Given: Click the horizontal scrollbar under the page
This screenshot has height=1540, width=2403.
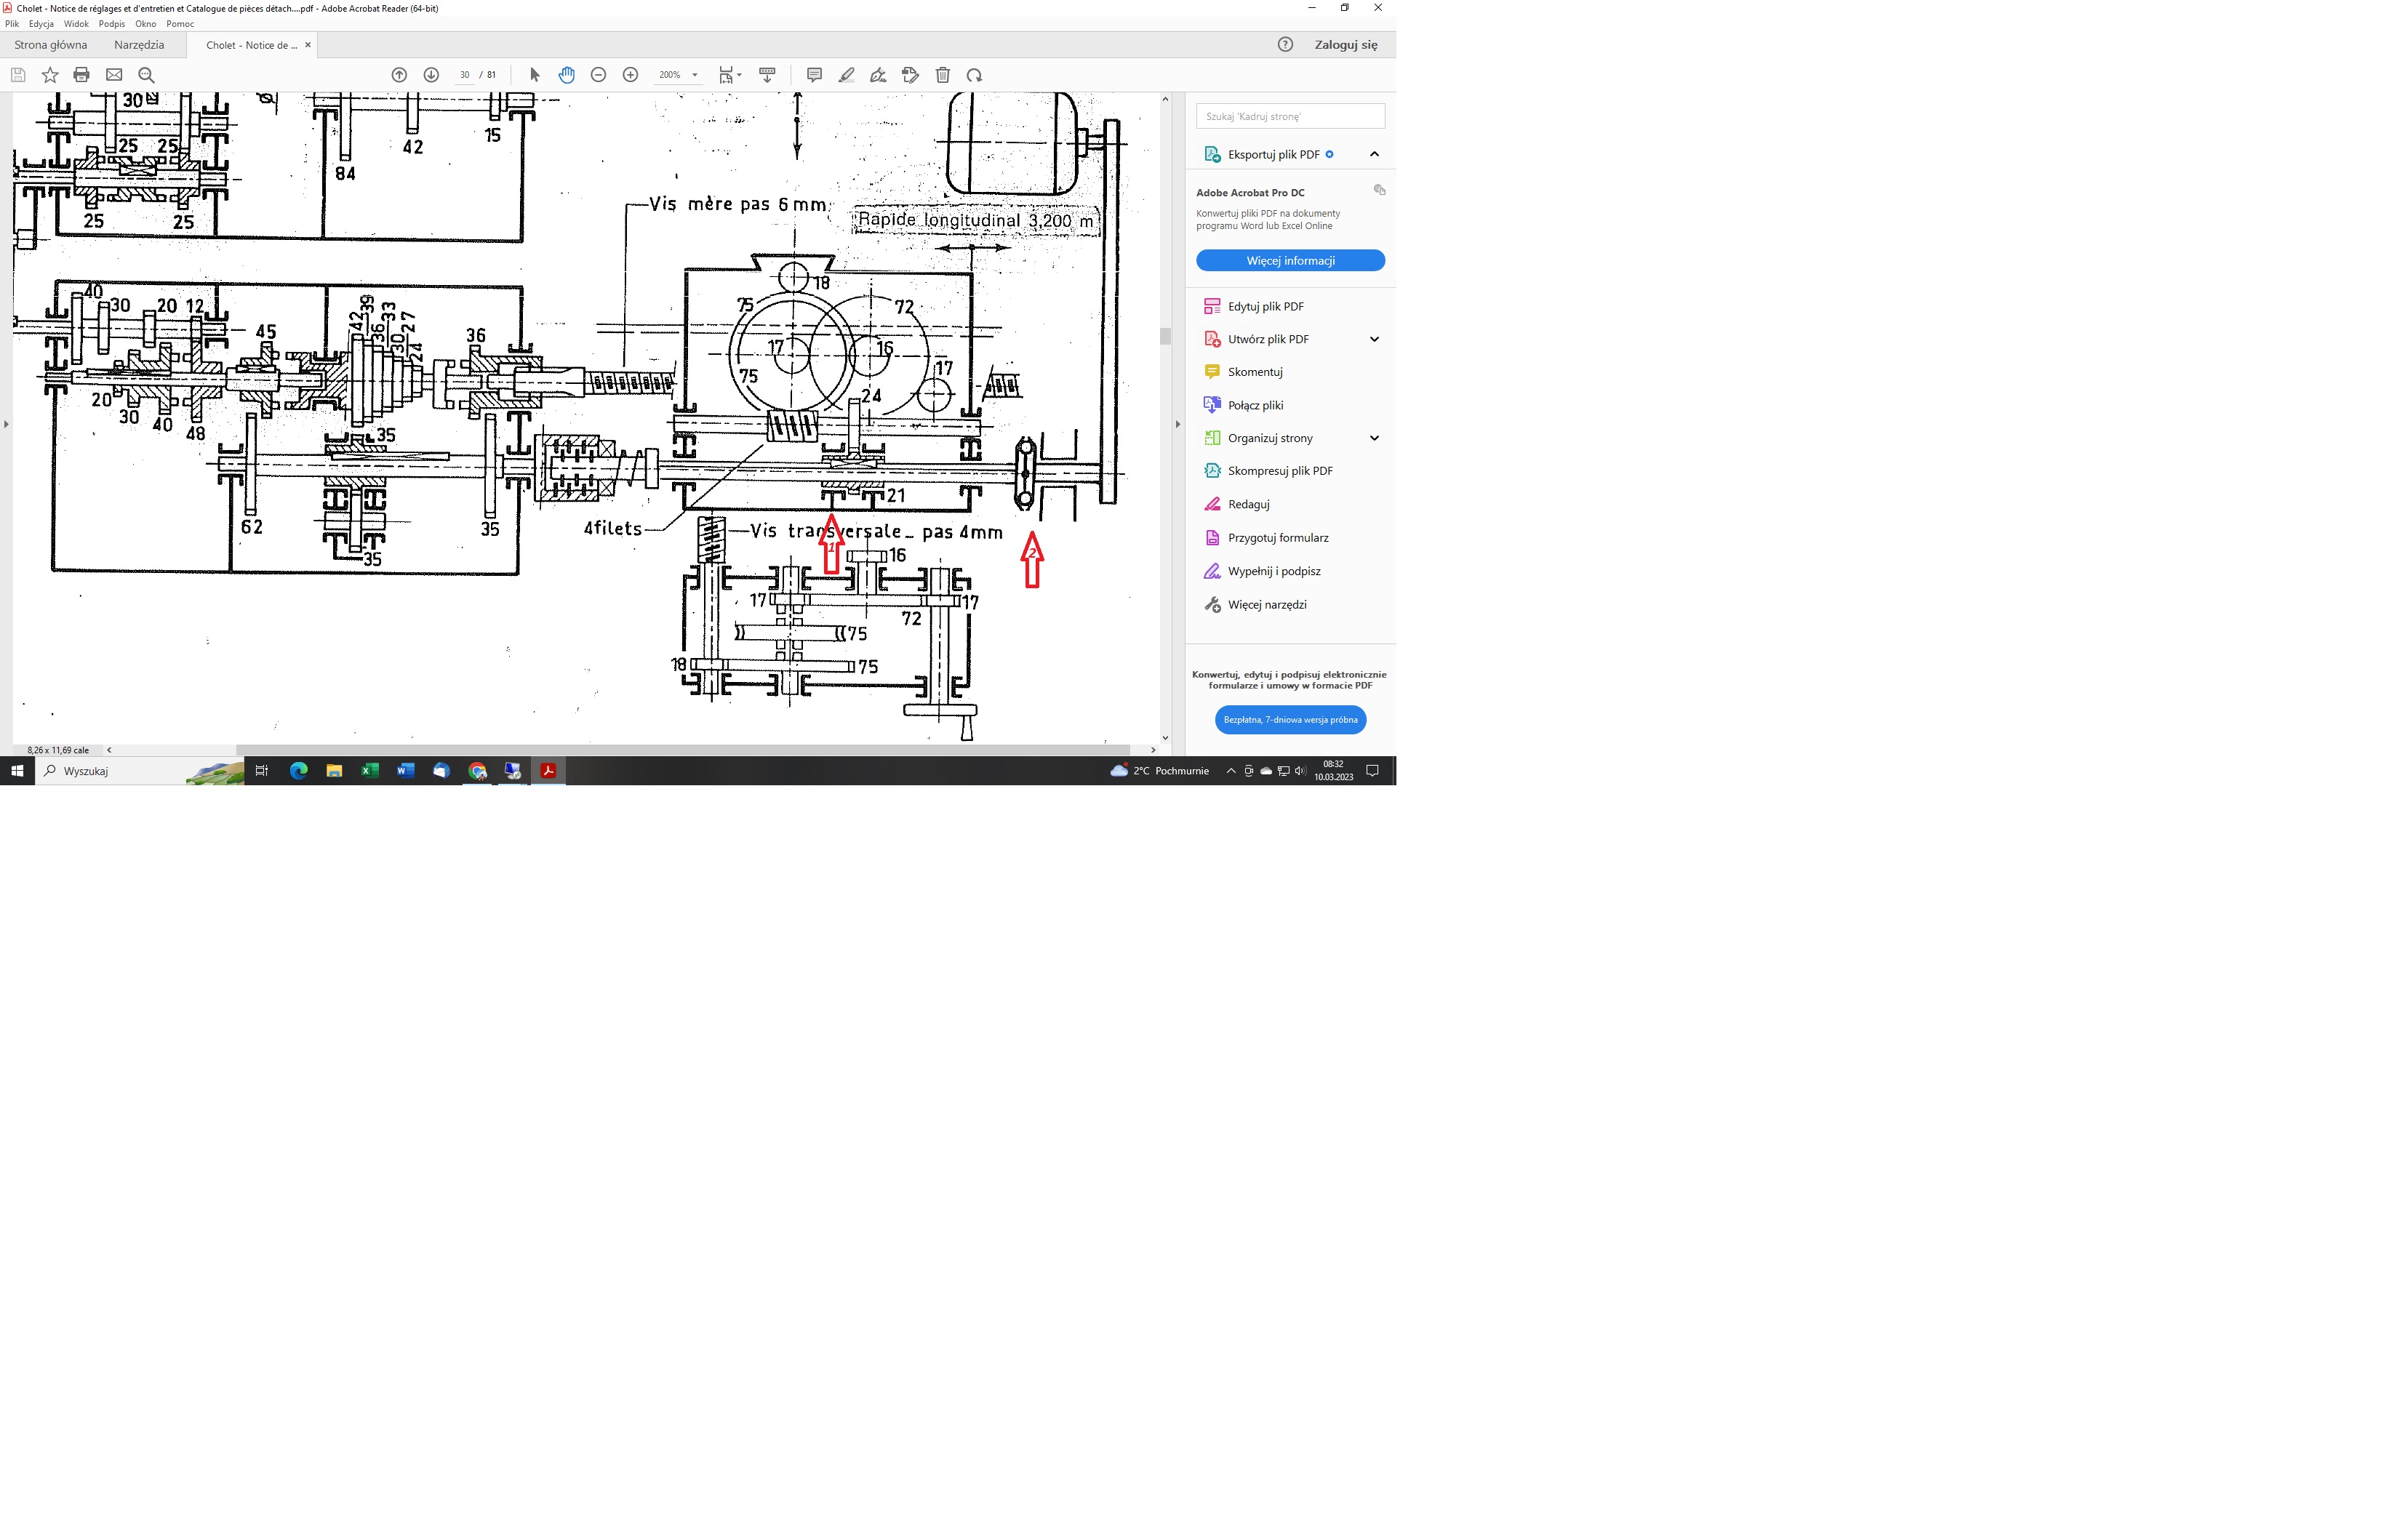Looking at the screenshot, I should [683, 749].
